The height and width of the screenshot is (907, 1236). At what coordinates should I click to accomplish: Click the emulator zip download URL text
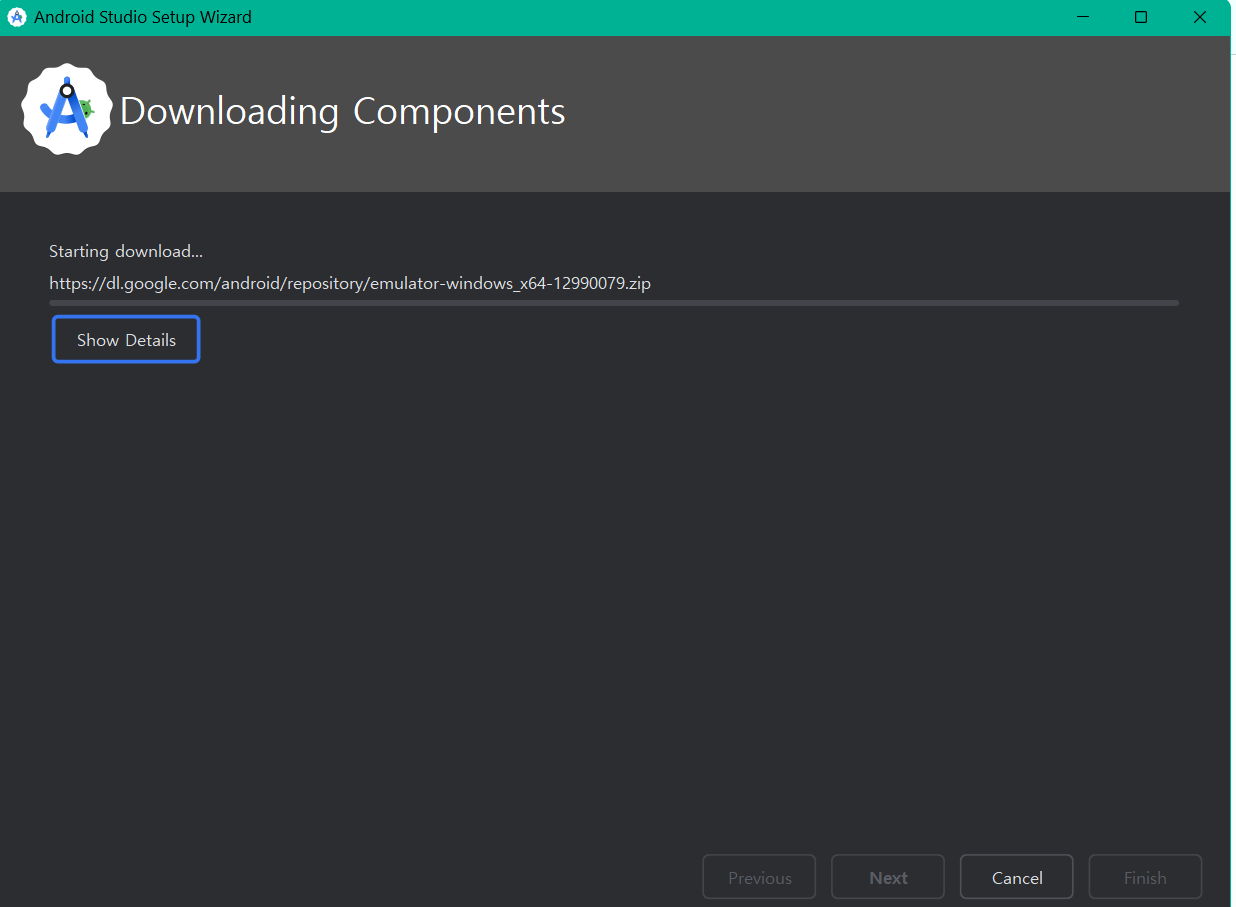pyautogui.click(x=350, y=283)
